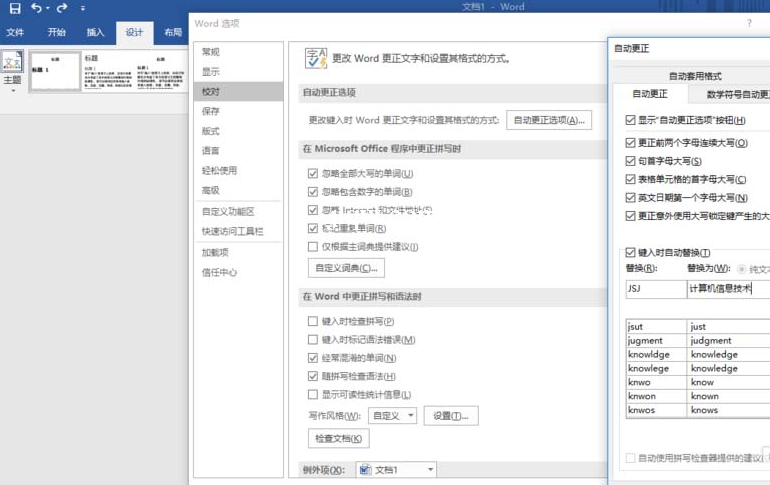Toggle ignore Internet and file addresses checkbox
The image size is (770, 485).
pos(313,210)
